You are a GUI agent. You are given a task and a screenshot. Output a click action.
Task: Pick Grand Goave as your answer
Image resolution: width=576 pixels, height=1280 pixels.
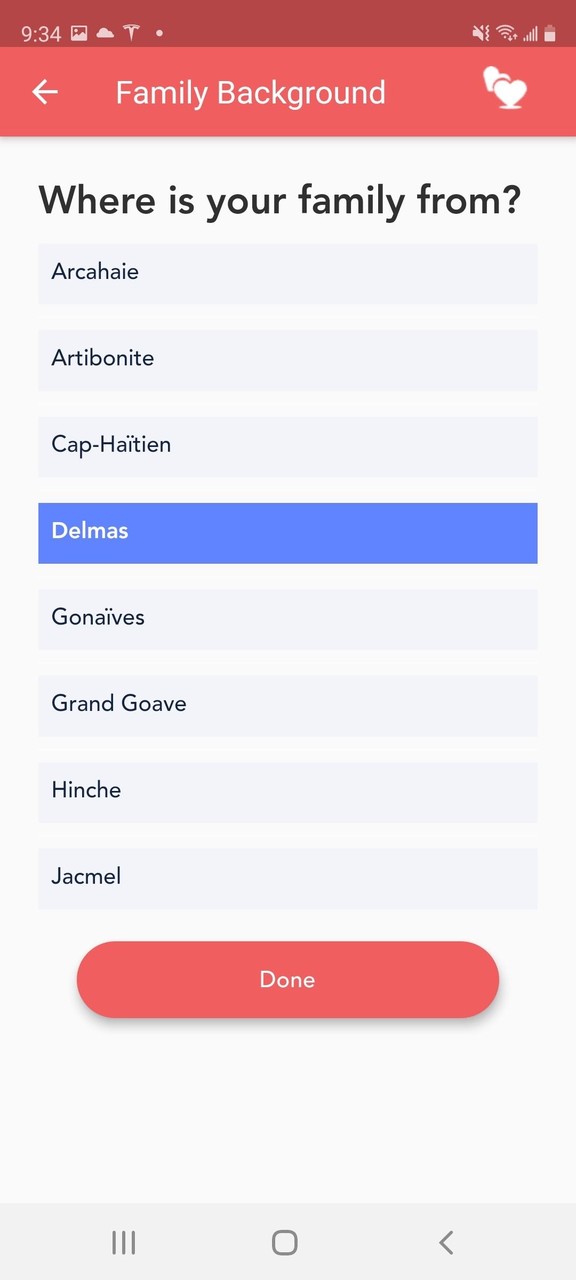pyautogui.click(x=288, y=705)
